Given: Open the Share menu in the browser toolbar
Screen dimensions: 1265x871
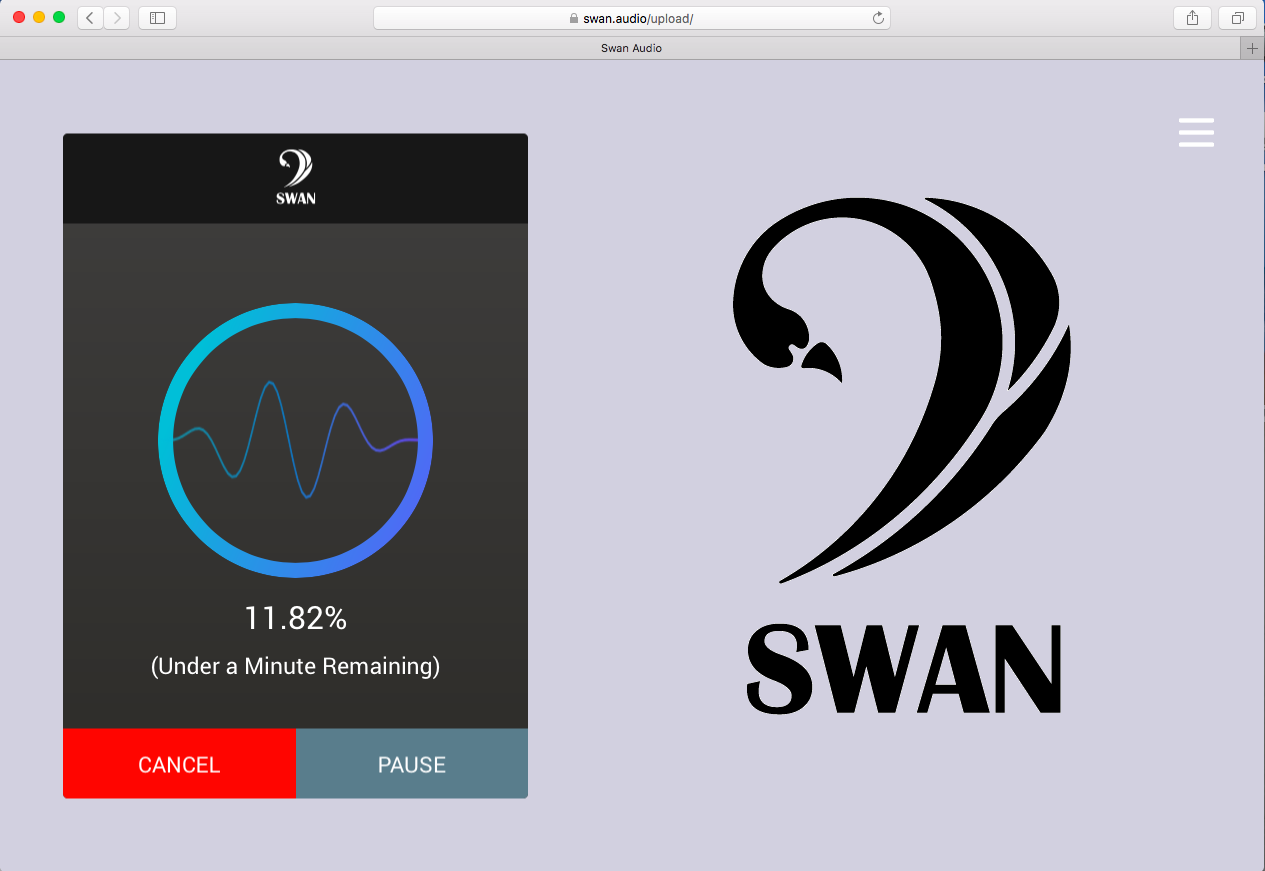Looking at the screenshot, I should coord(1191,17).
